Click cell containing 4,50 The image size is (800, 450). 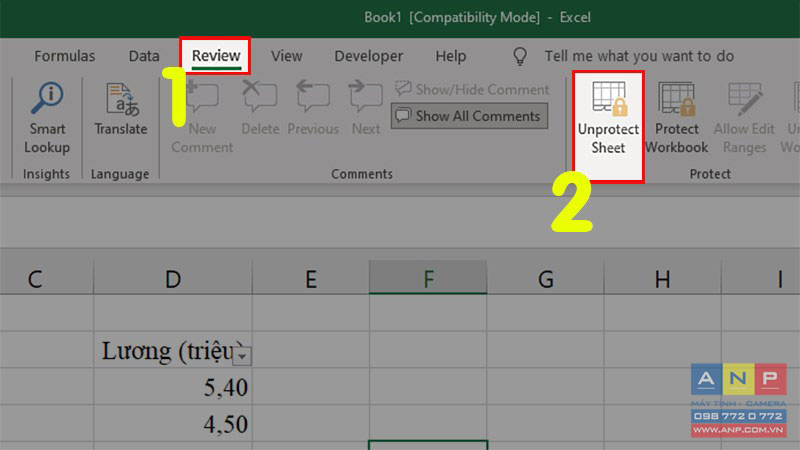(173, 423)
